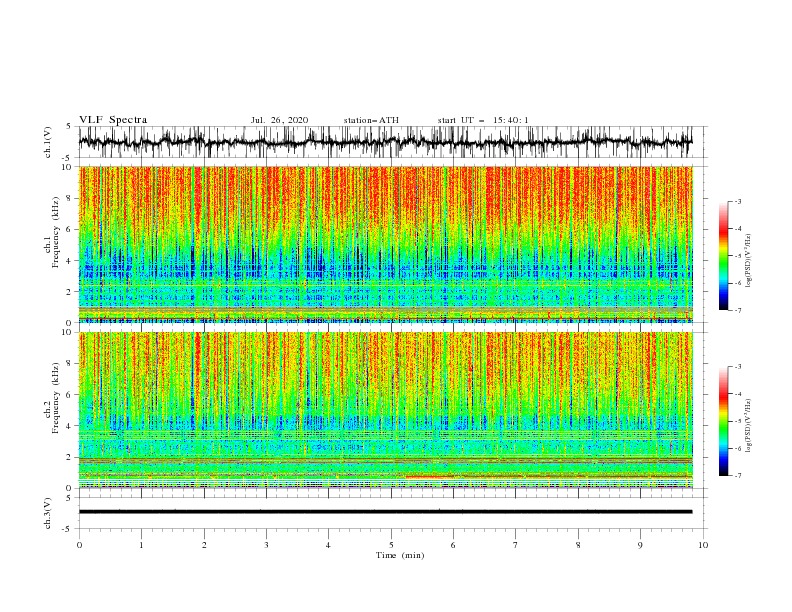Click the "start UT = 15:40:1" header text
The image size is (792, 612).
click(x=483, y=120)
